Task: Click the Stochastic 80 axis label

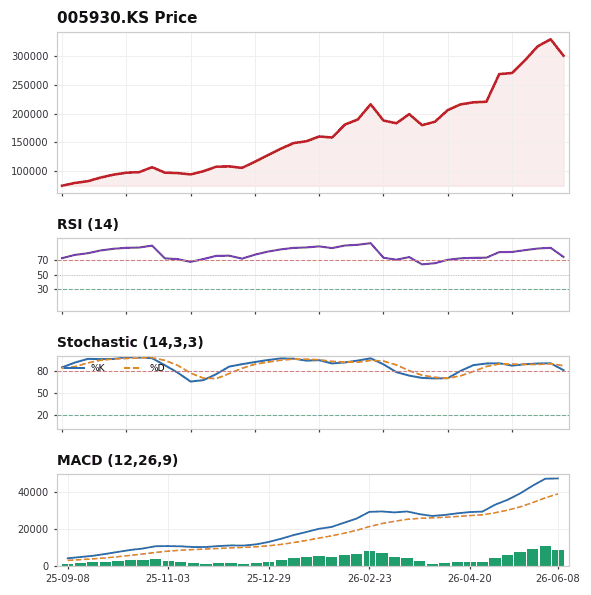Action: point(43,371)
